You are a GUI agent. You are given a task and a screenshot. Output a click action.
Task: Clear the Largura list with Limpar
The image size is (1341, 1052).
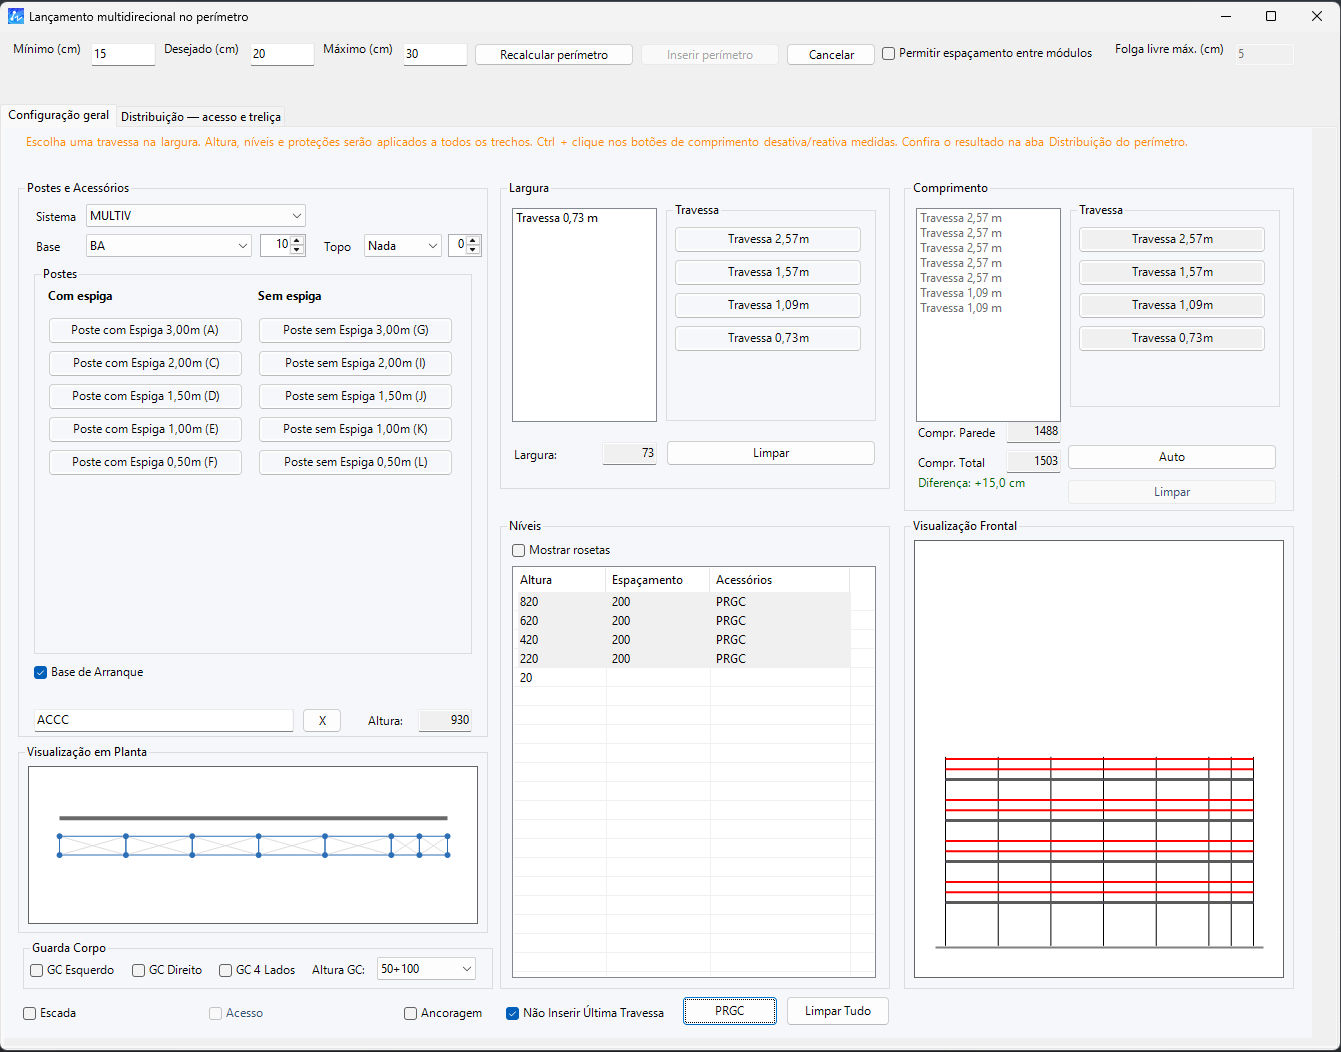point(771,453)
